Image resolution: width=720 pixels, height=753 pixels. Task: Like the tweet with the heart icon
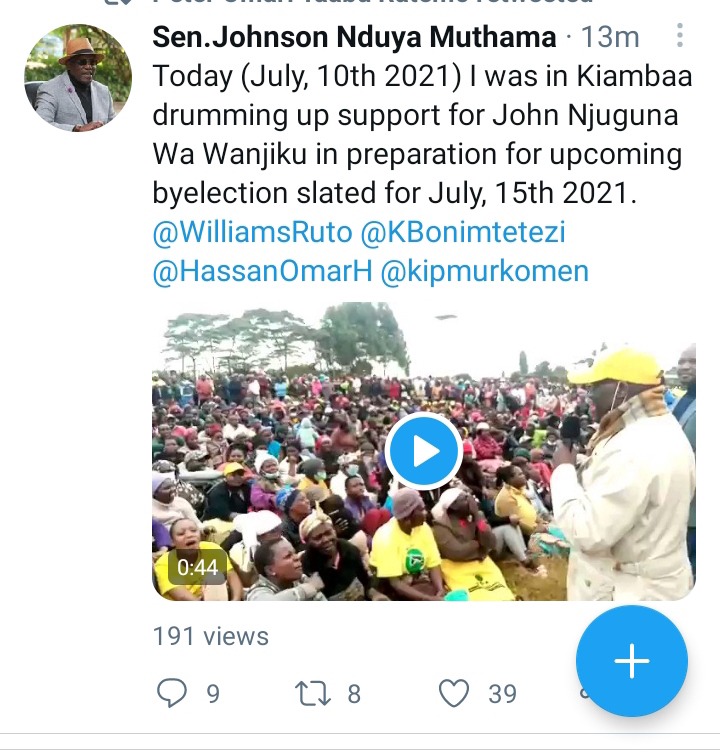(454, 693)
